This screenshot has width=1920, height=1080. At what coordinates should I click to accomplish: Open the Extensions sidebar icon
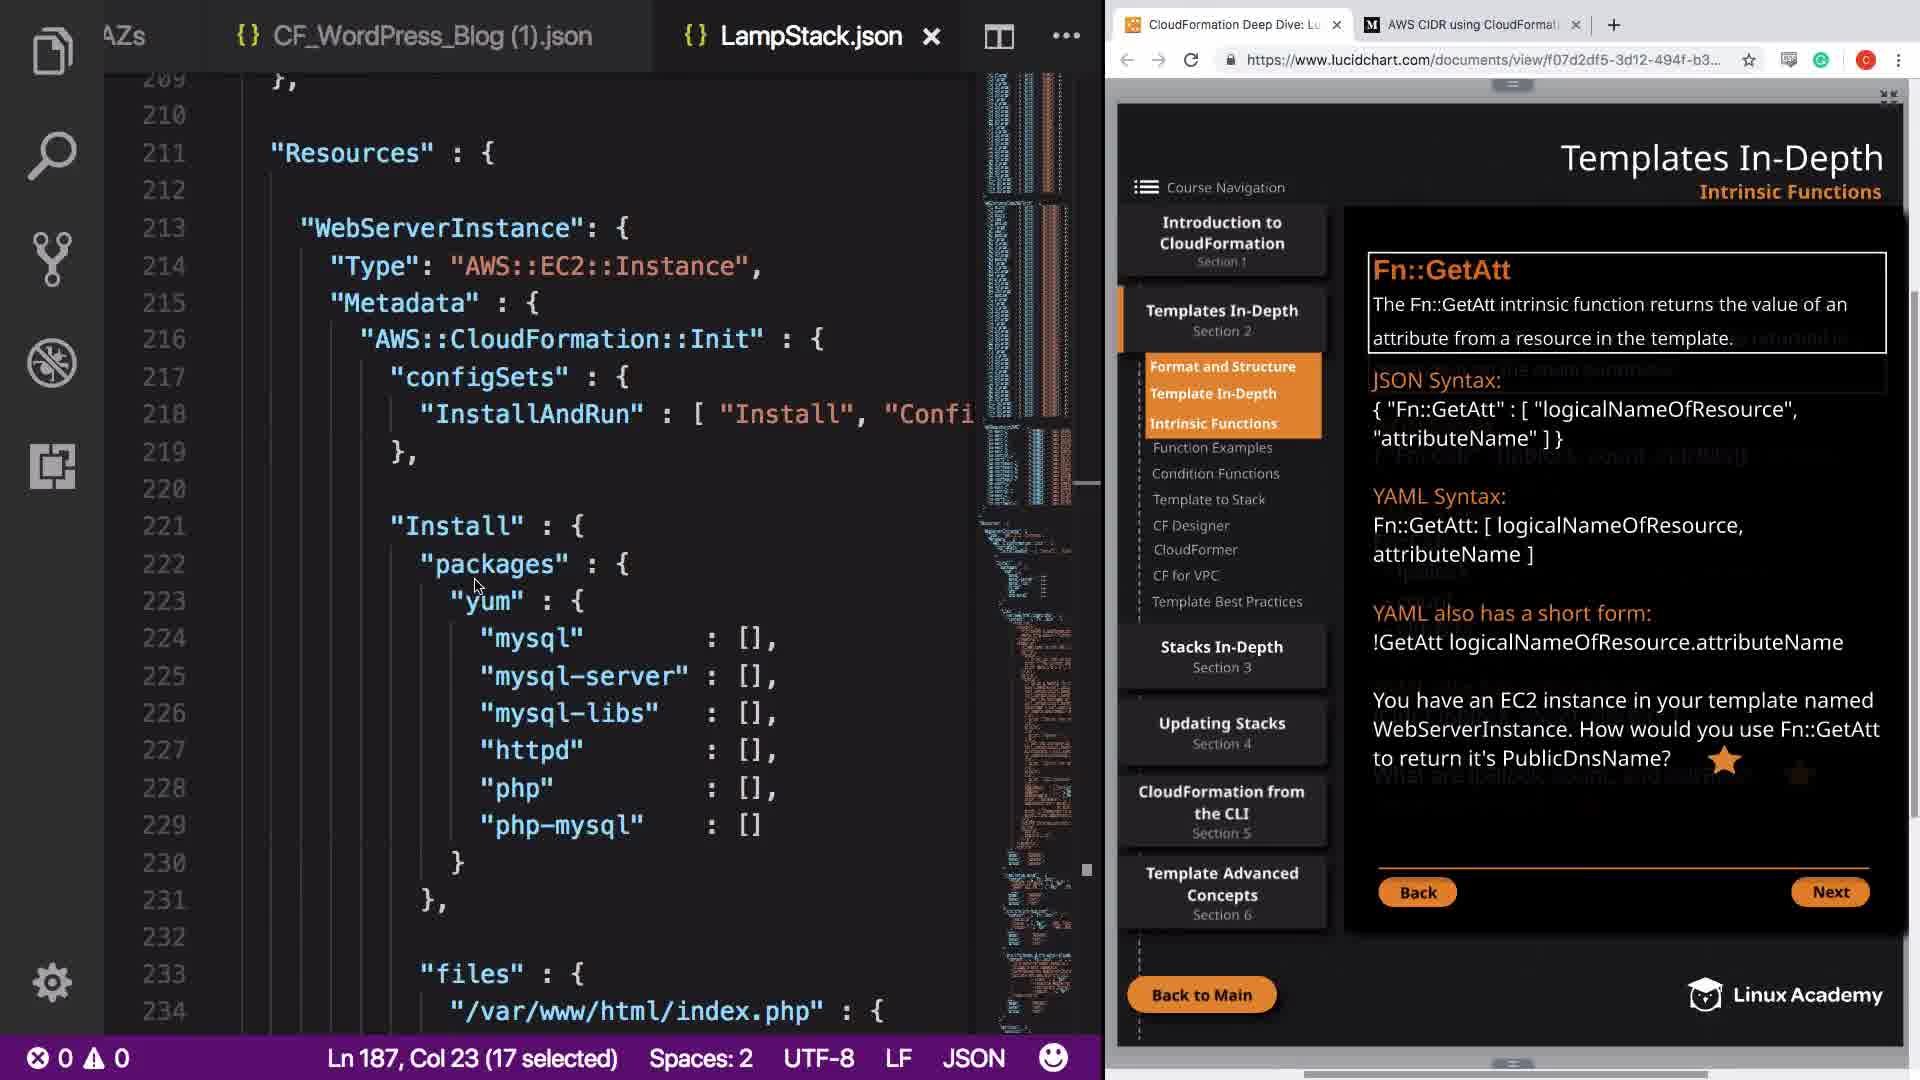pyautogui.click(x=52, y=466)
